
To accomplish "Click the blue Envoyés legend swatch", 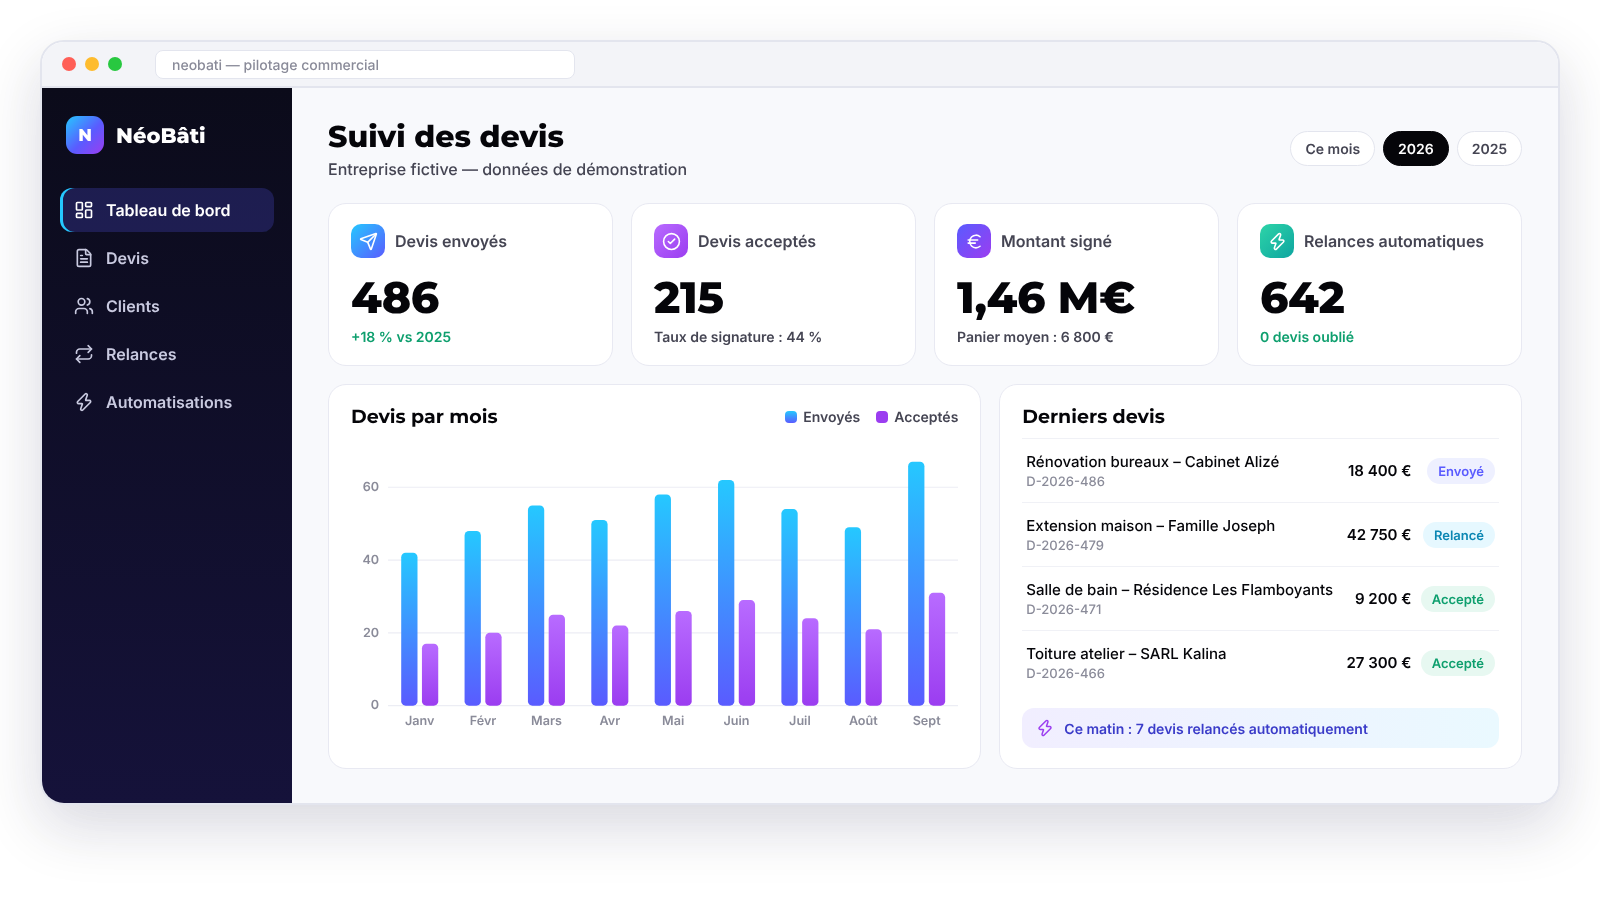I will pos(791,417).
